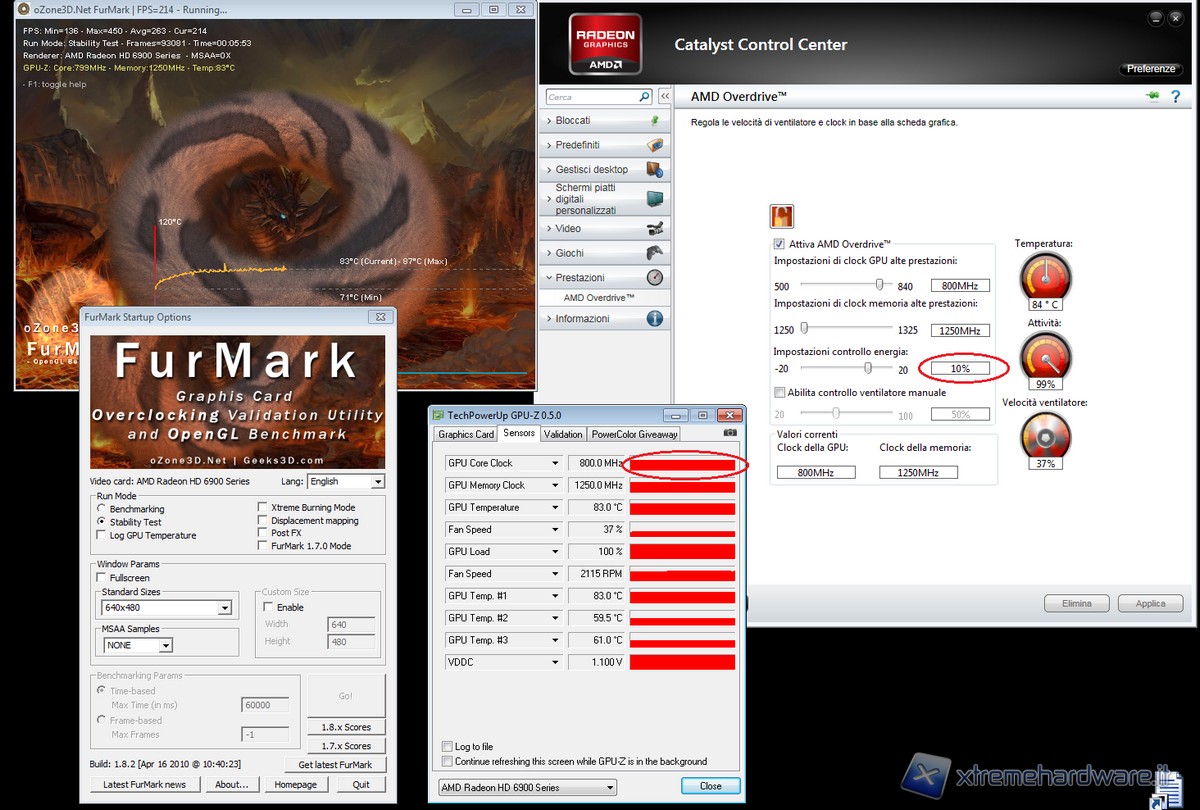Image resolution: width=1200 pixels, height=810 pixels.
Task: Click the memory clock slider handle
Action: [x=804, y=327]
